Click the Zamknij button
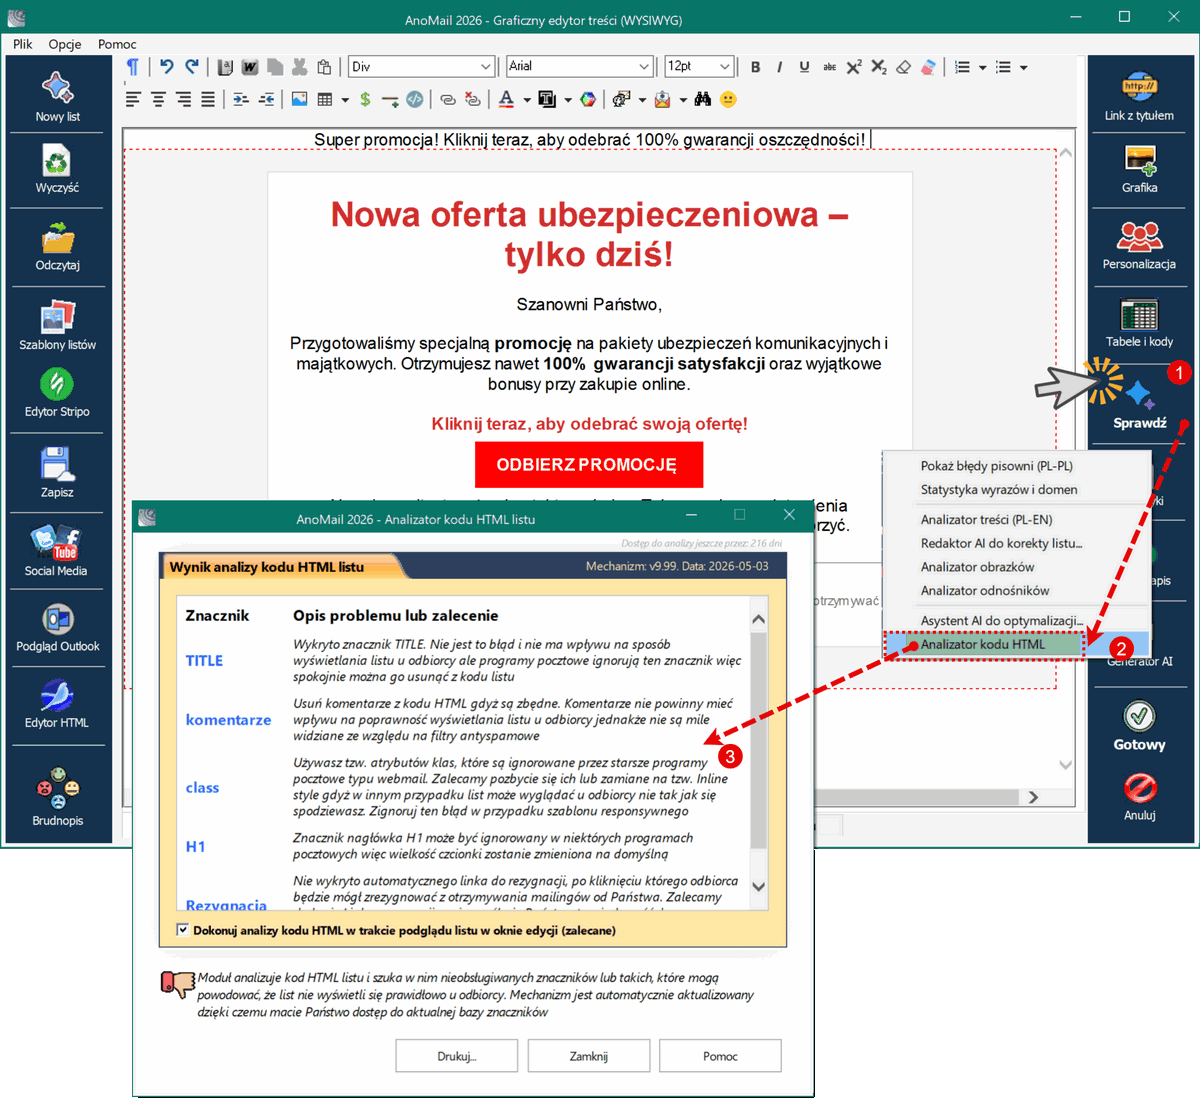 pyautogui.click(x=589, y=1056)
